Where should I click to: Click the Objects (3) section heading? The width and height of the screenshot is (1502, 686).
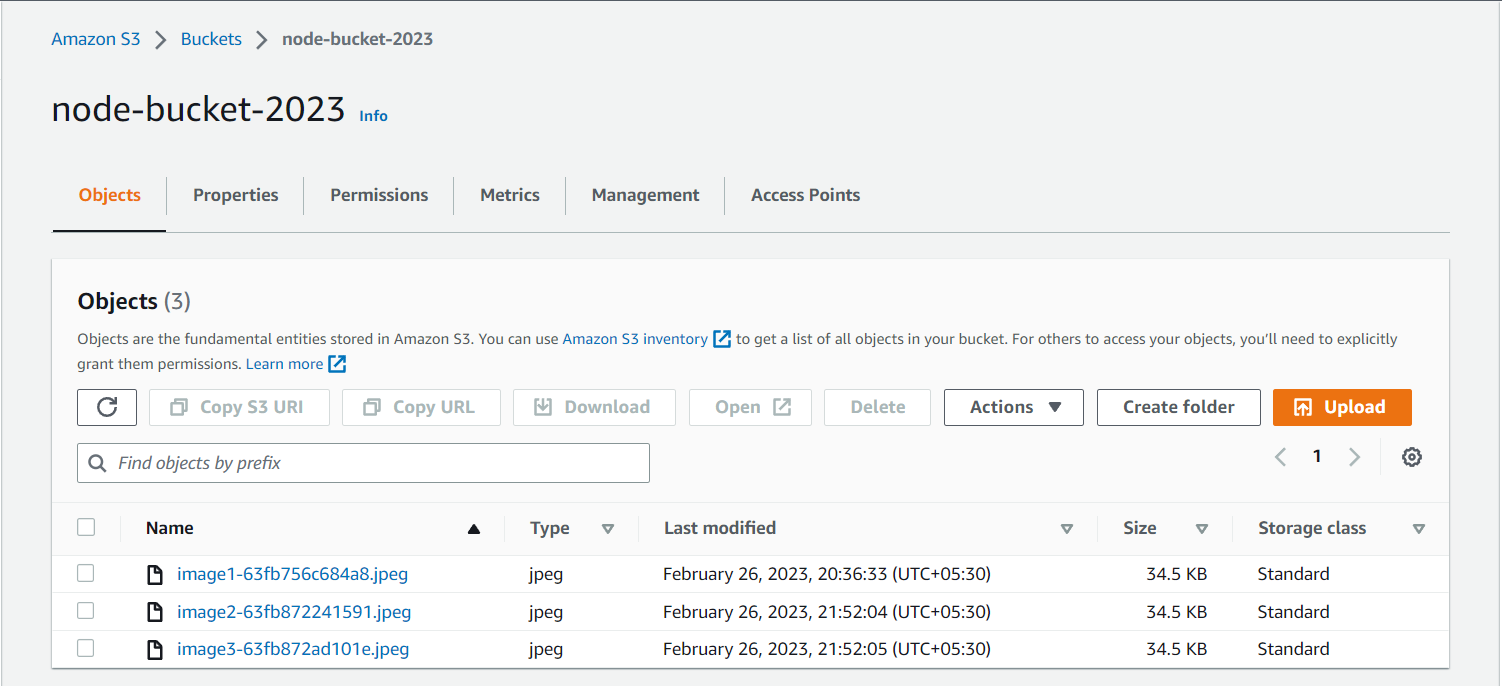tap(134, 301)
